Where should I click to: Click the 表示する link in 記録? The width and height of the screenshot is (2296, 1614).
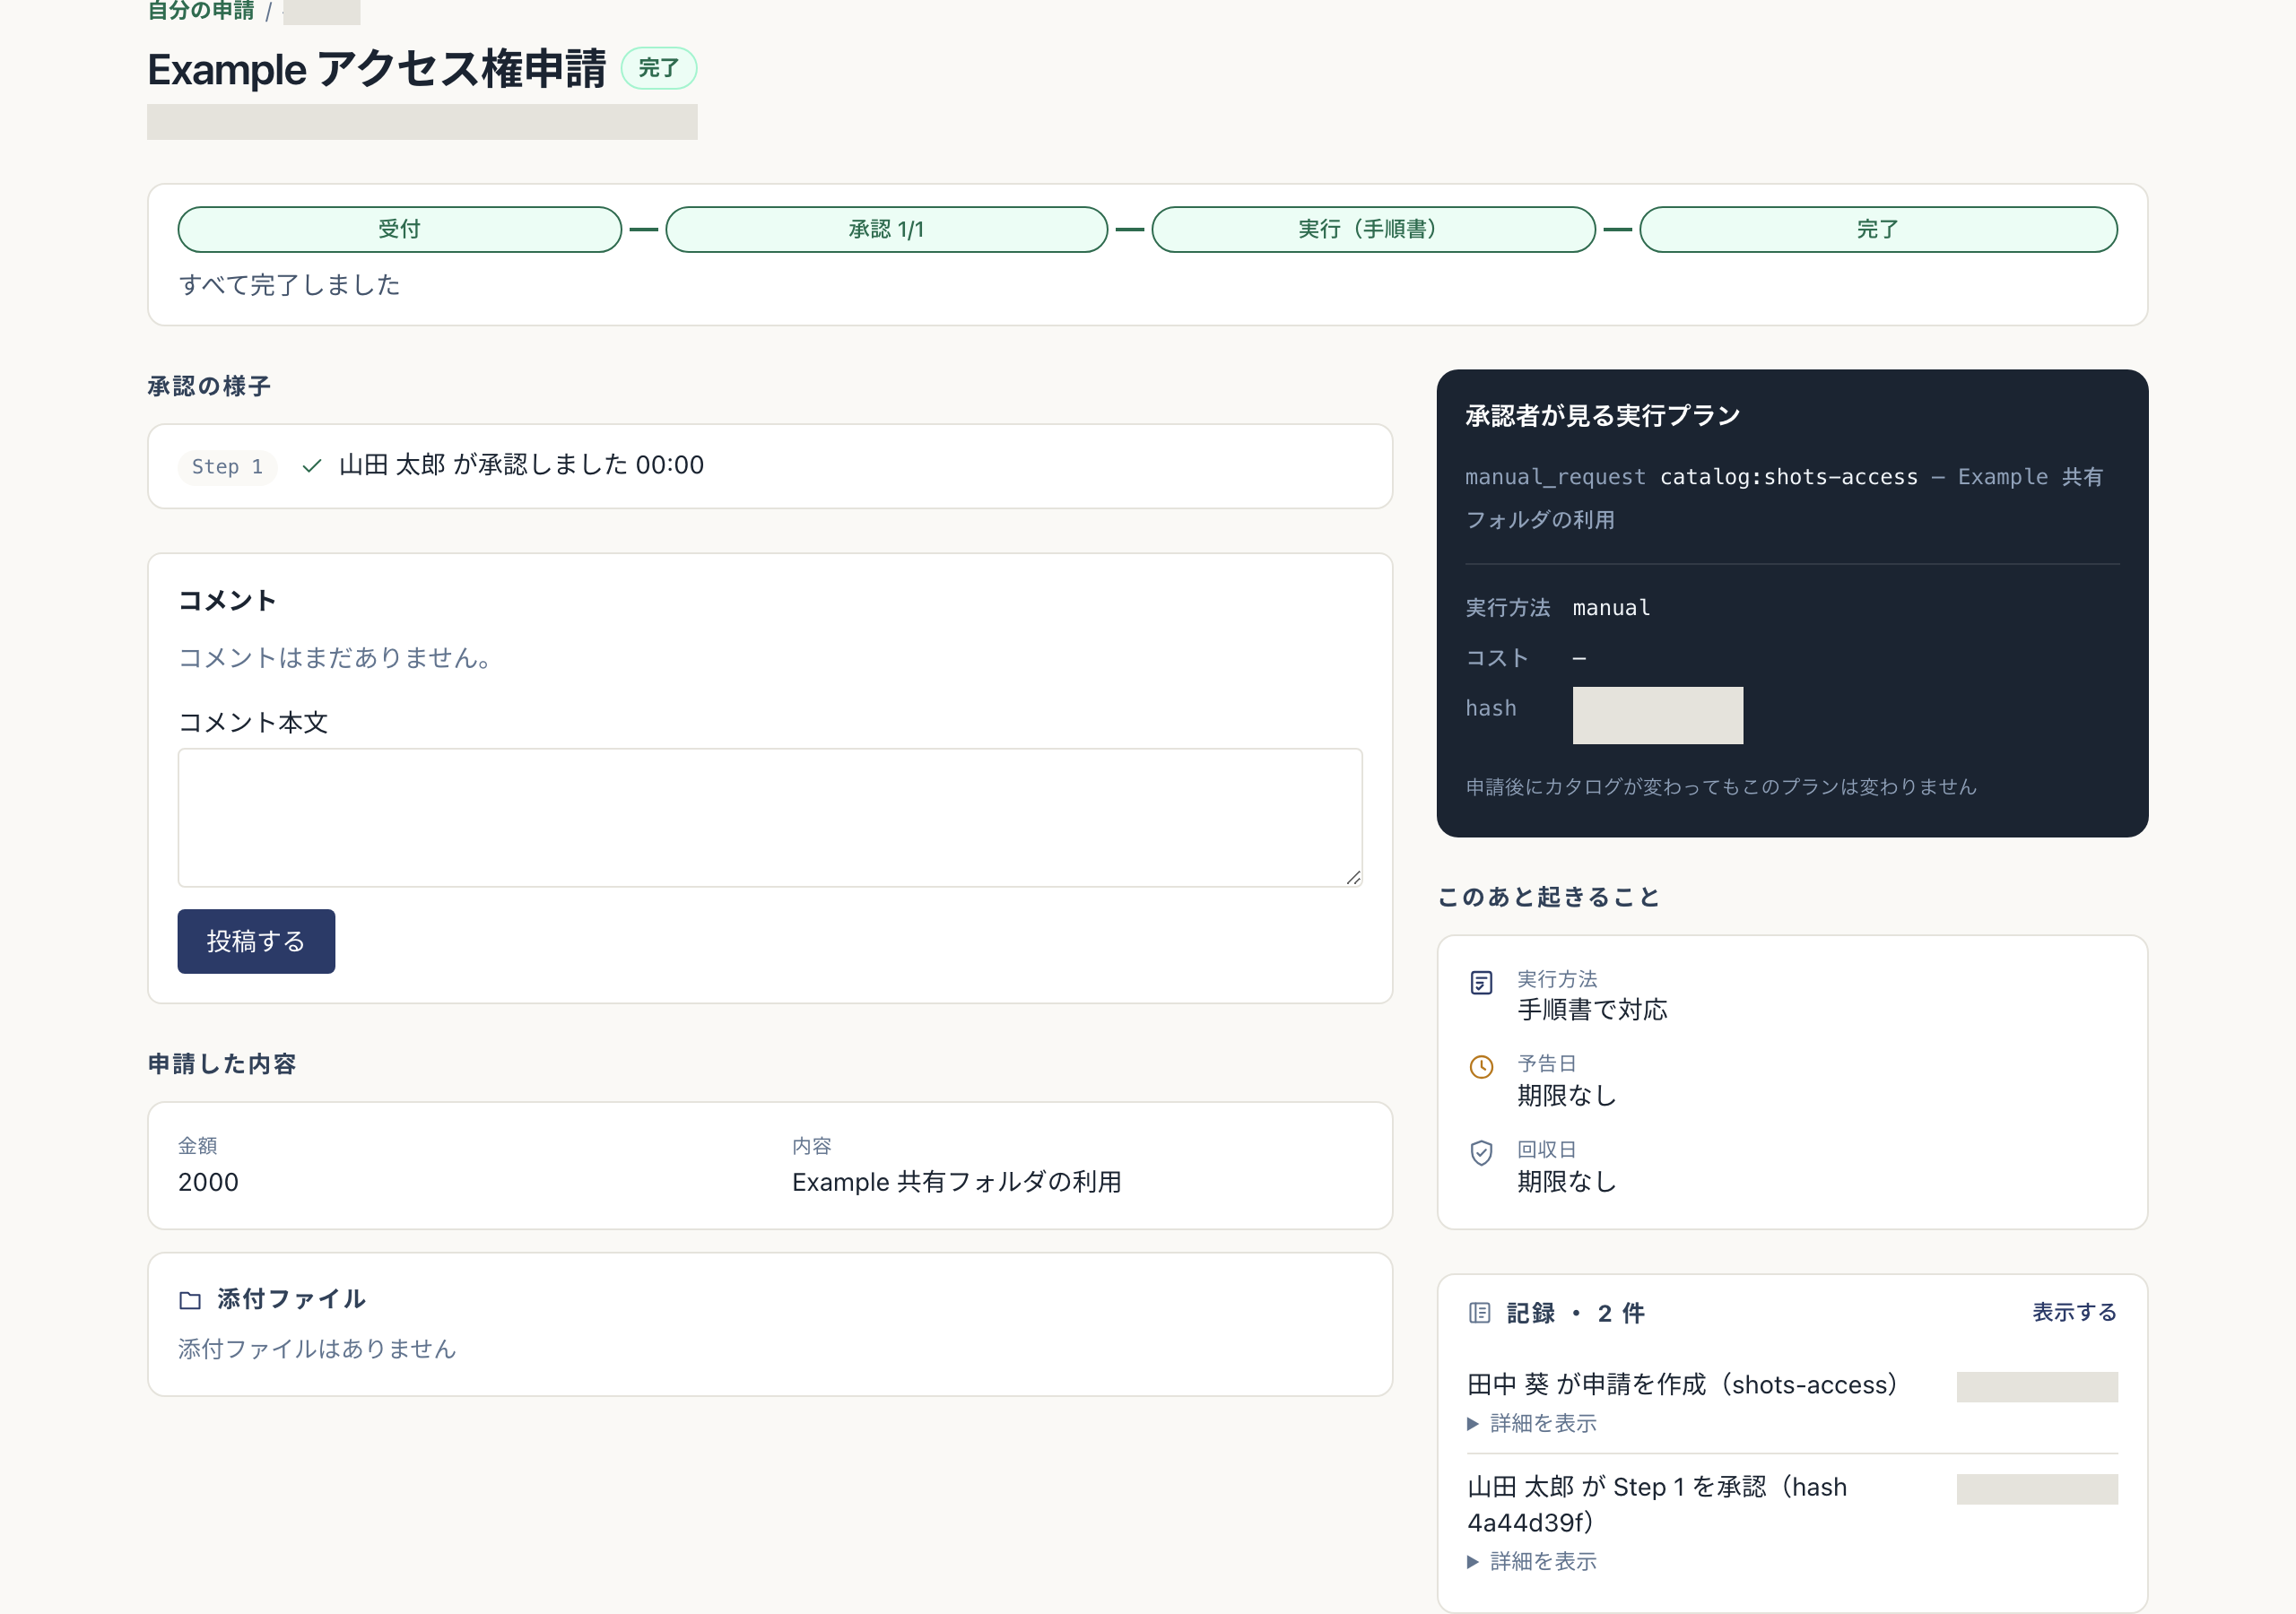pyautogui.click(x=2074, y=1312)
